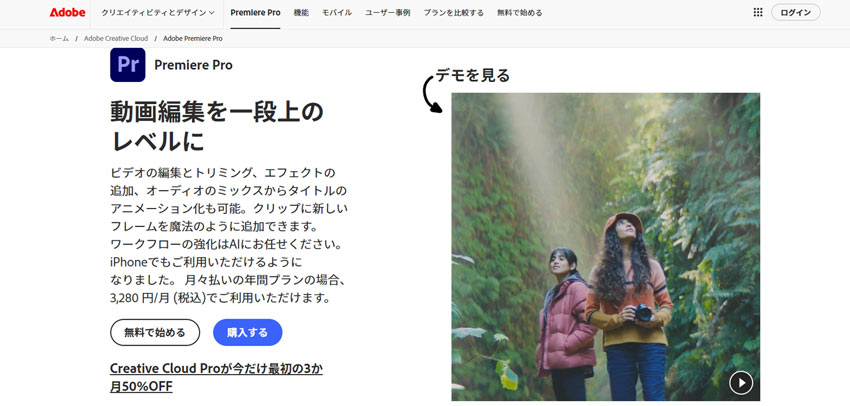
Task: Click the デモを見る label
Action: 473,75
